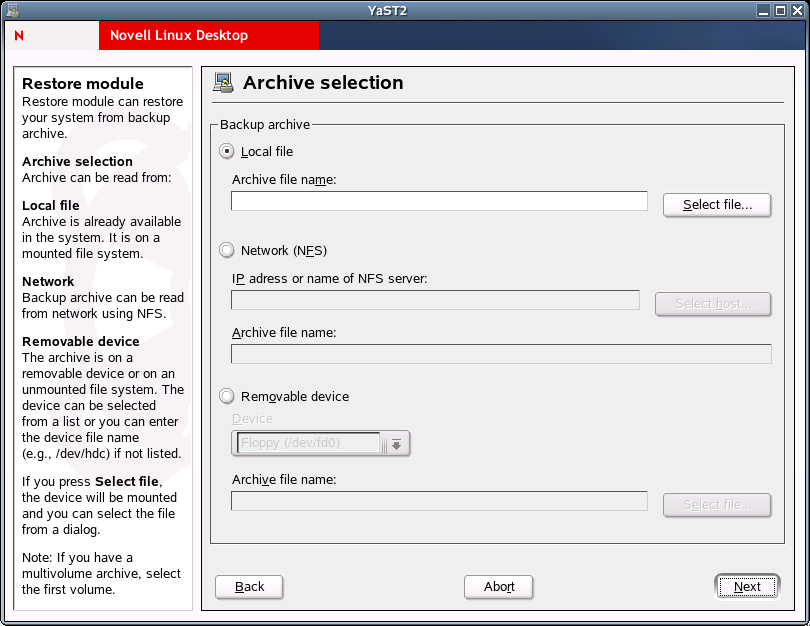
Task: Click the YaST2 window title text
Action: (387, 10)
